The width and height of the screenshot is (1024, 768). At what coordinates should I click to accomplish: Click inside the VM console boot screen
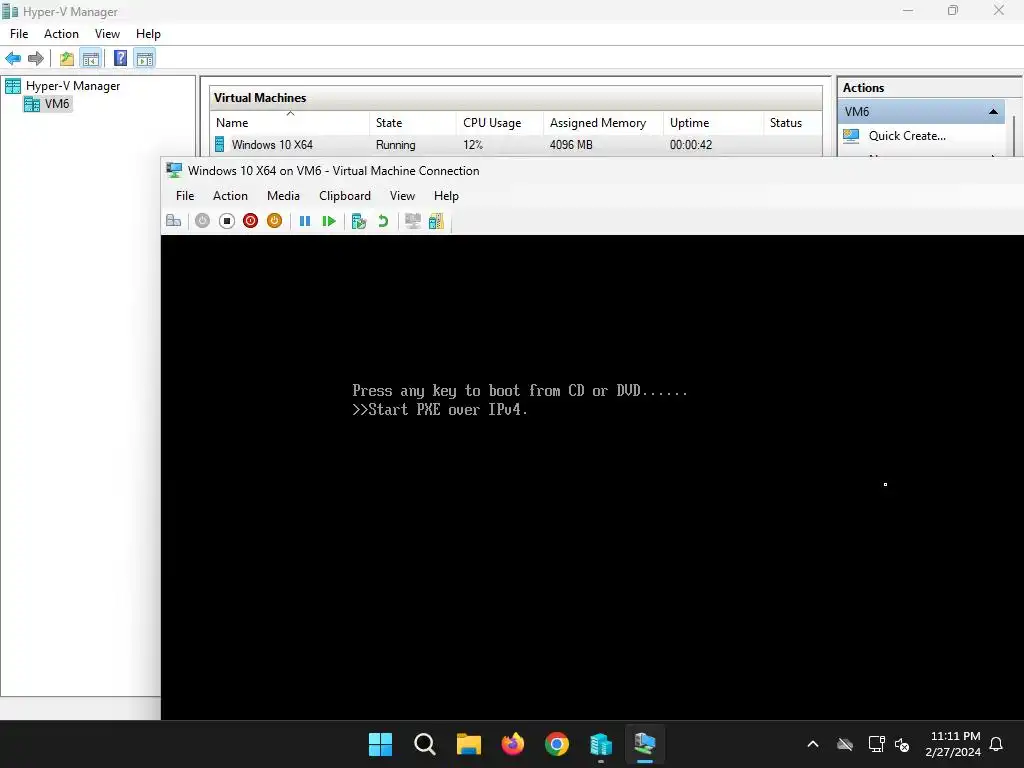pos(592,477)
